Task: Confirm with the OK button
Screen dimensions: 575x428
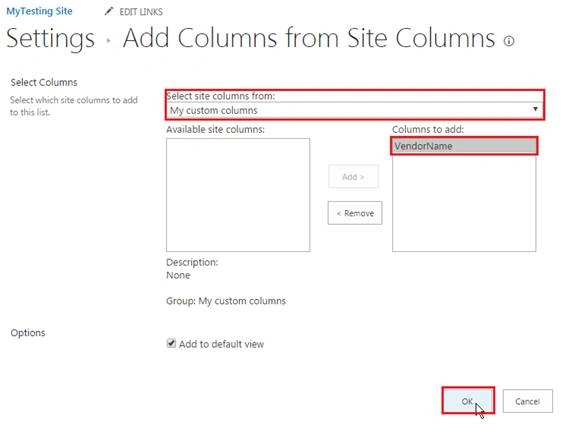Action: pyautogui.click(x=468, y=401)
